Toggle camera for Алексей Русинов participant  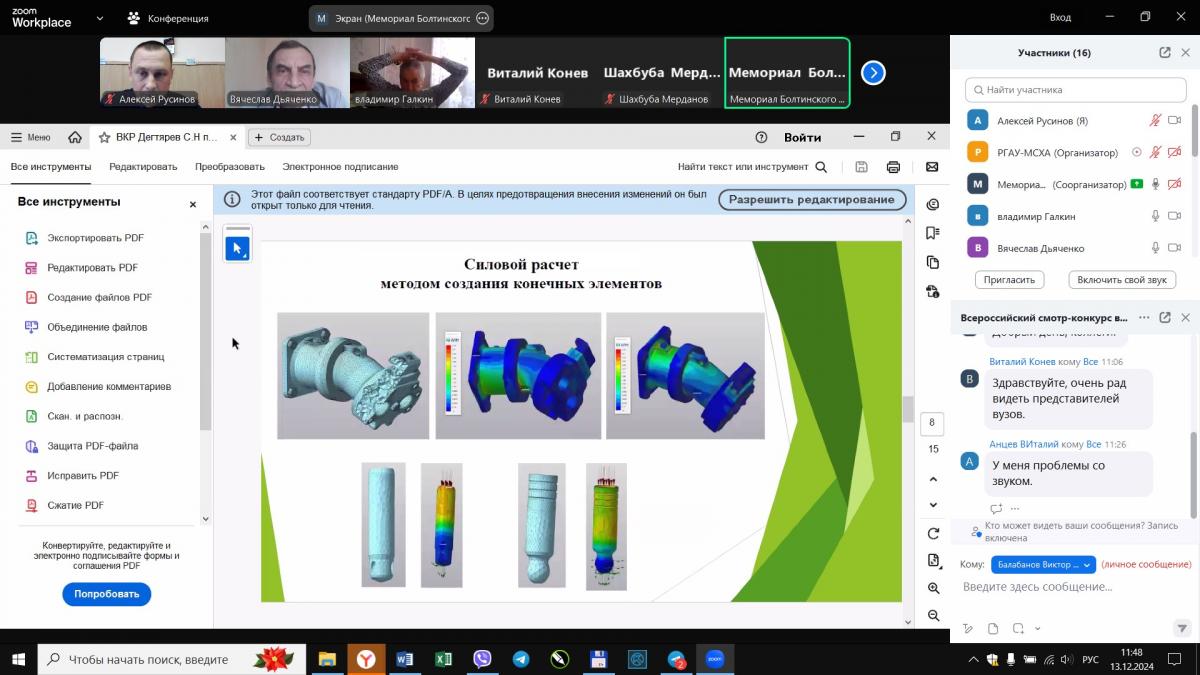point(1175,121)
